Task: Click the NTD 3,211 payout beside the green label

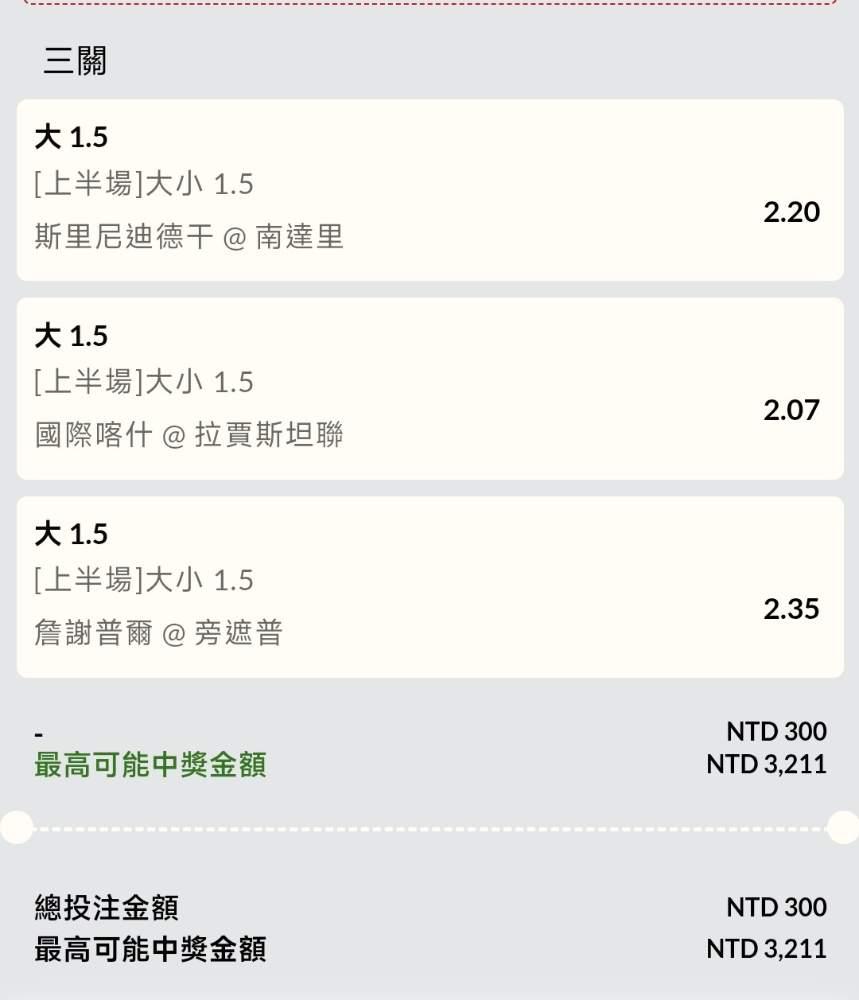Action: pos(766,765)
